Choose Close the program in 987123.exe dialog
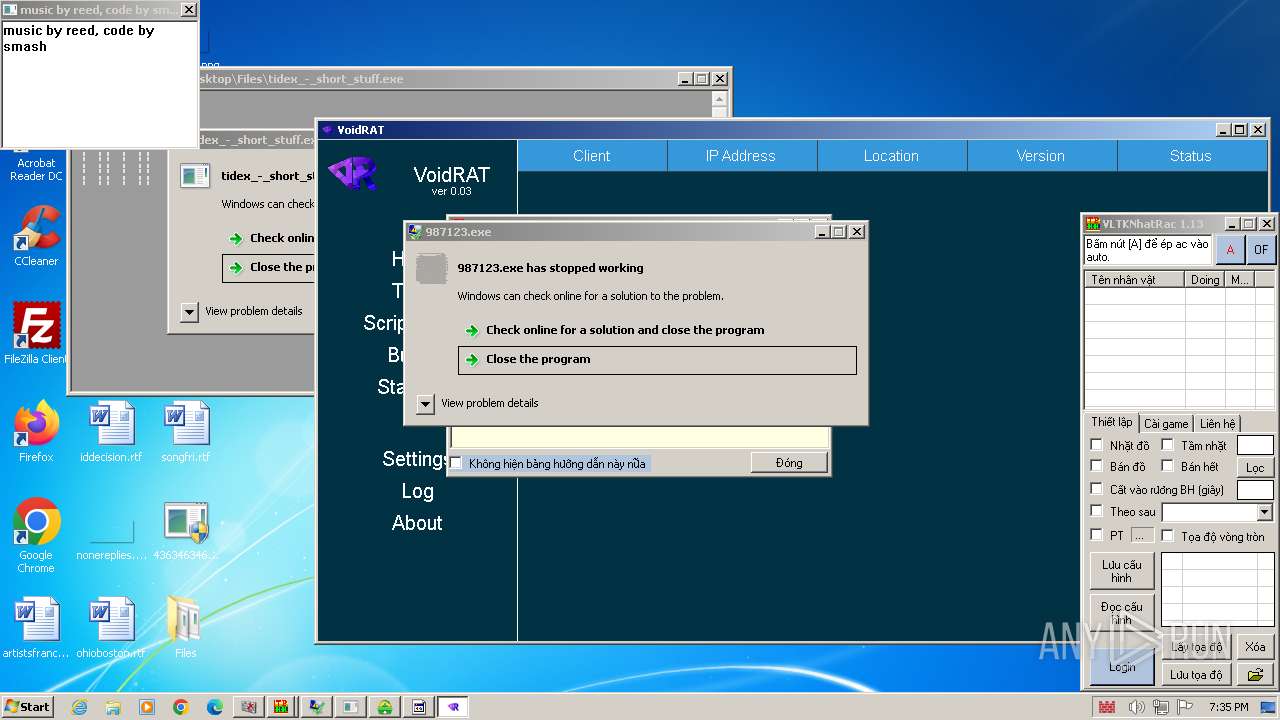1280x720 pixels. pyautogui.click(x=657, y=360)
